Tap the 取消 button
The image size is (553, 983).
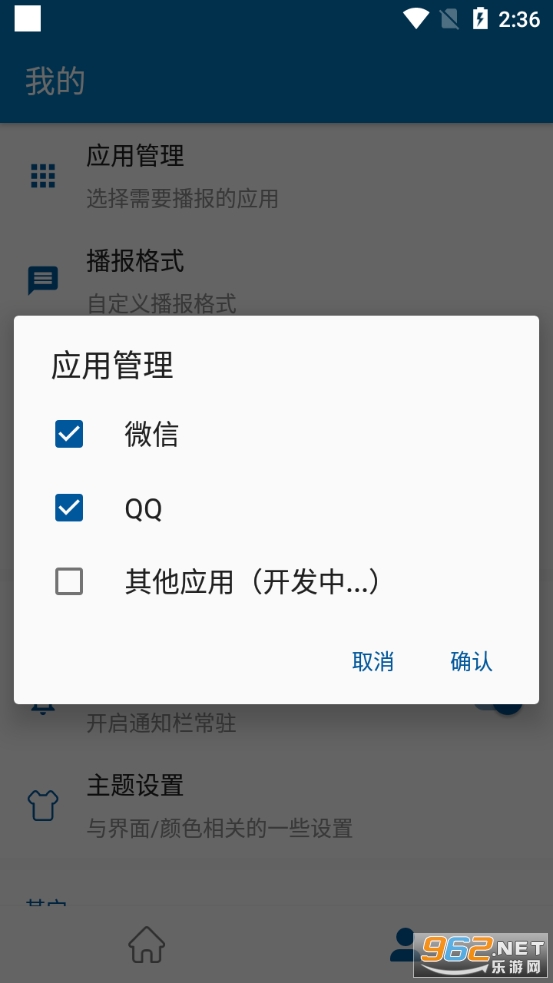[373, 661]
